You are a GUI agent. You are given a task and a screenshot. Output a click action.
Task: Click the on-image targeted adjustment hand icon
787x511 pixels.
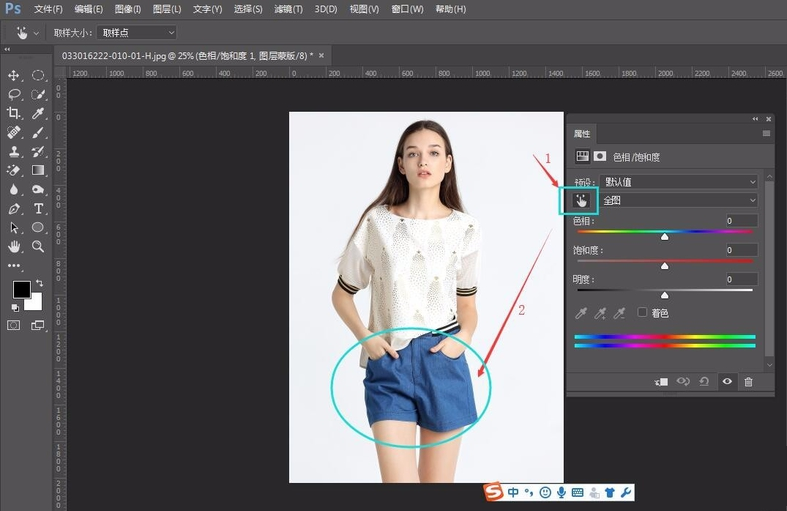coord(582,201)
